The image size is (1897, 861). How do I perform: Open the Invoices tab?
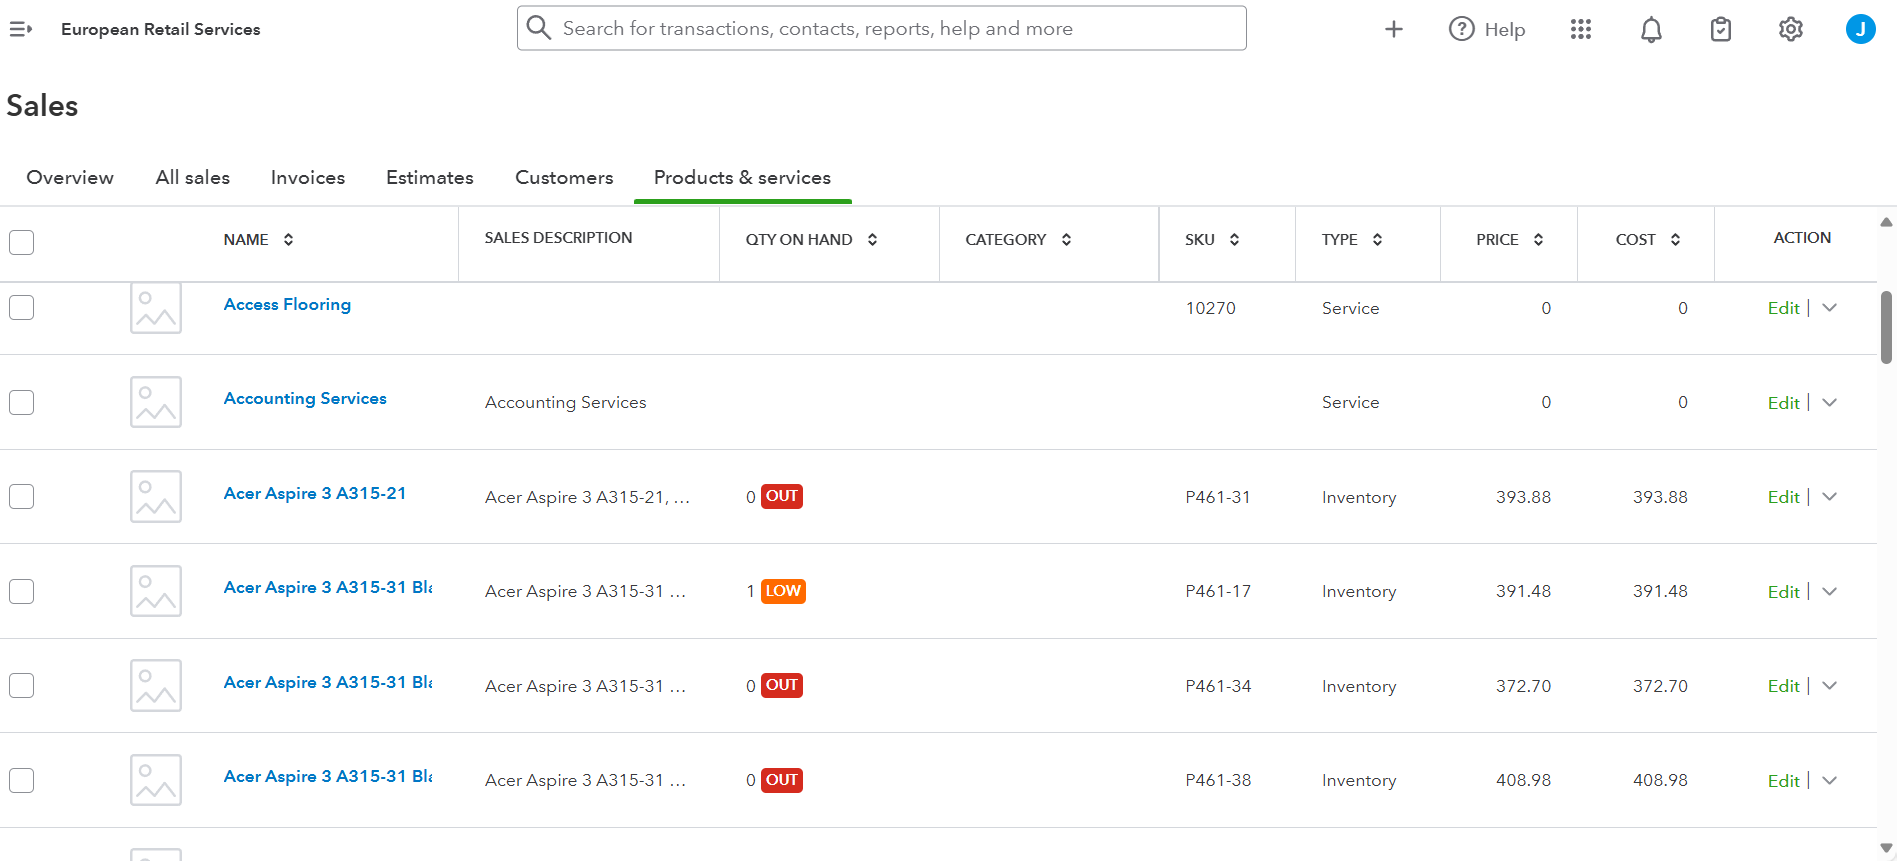click(308, 177)
